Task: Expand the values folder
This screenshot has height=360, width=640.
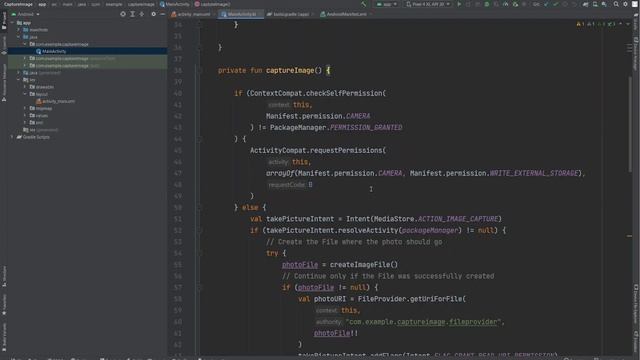Action: point(25,116)
